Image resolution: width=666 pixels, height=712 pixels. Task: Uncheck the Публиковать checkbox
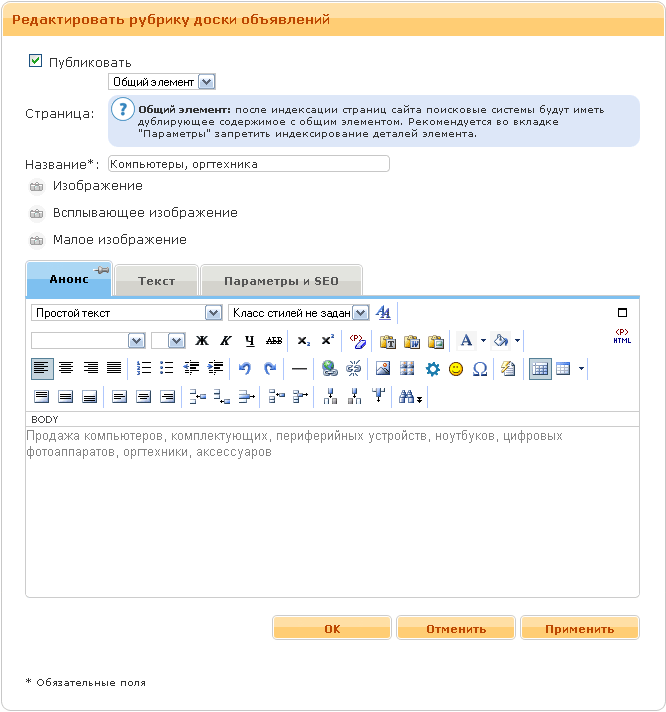(x=36, y=61)
